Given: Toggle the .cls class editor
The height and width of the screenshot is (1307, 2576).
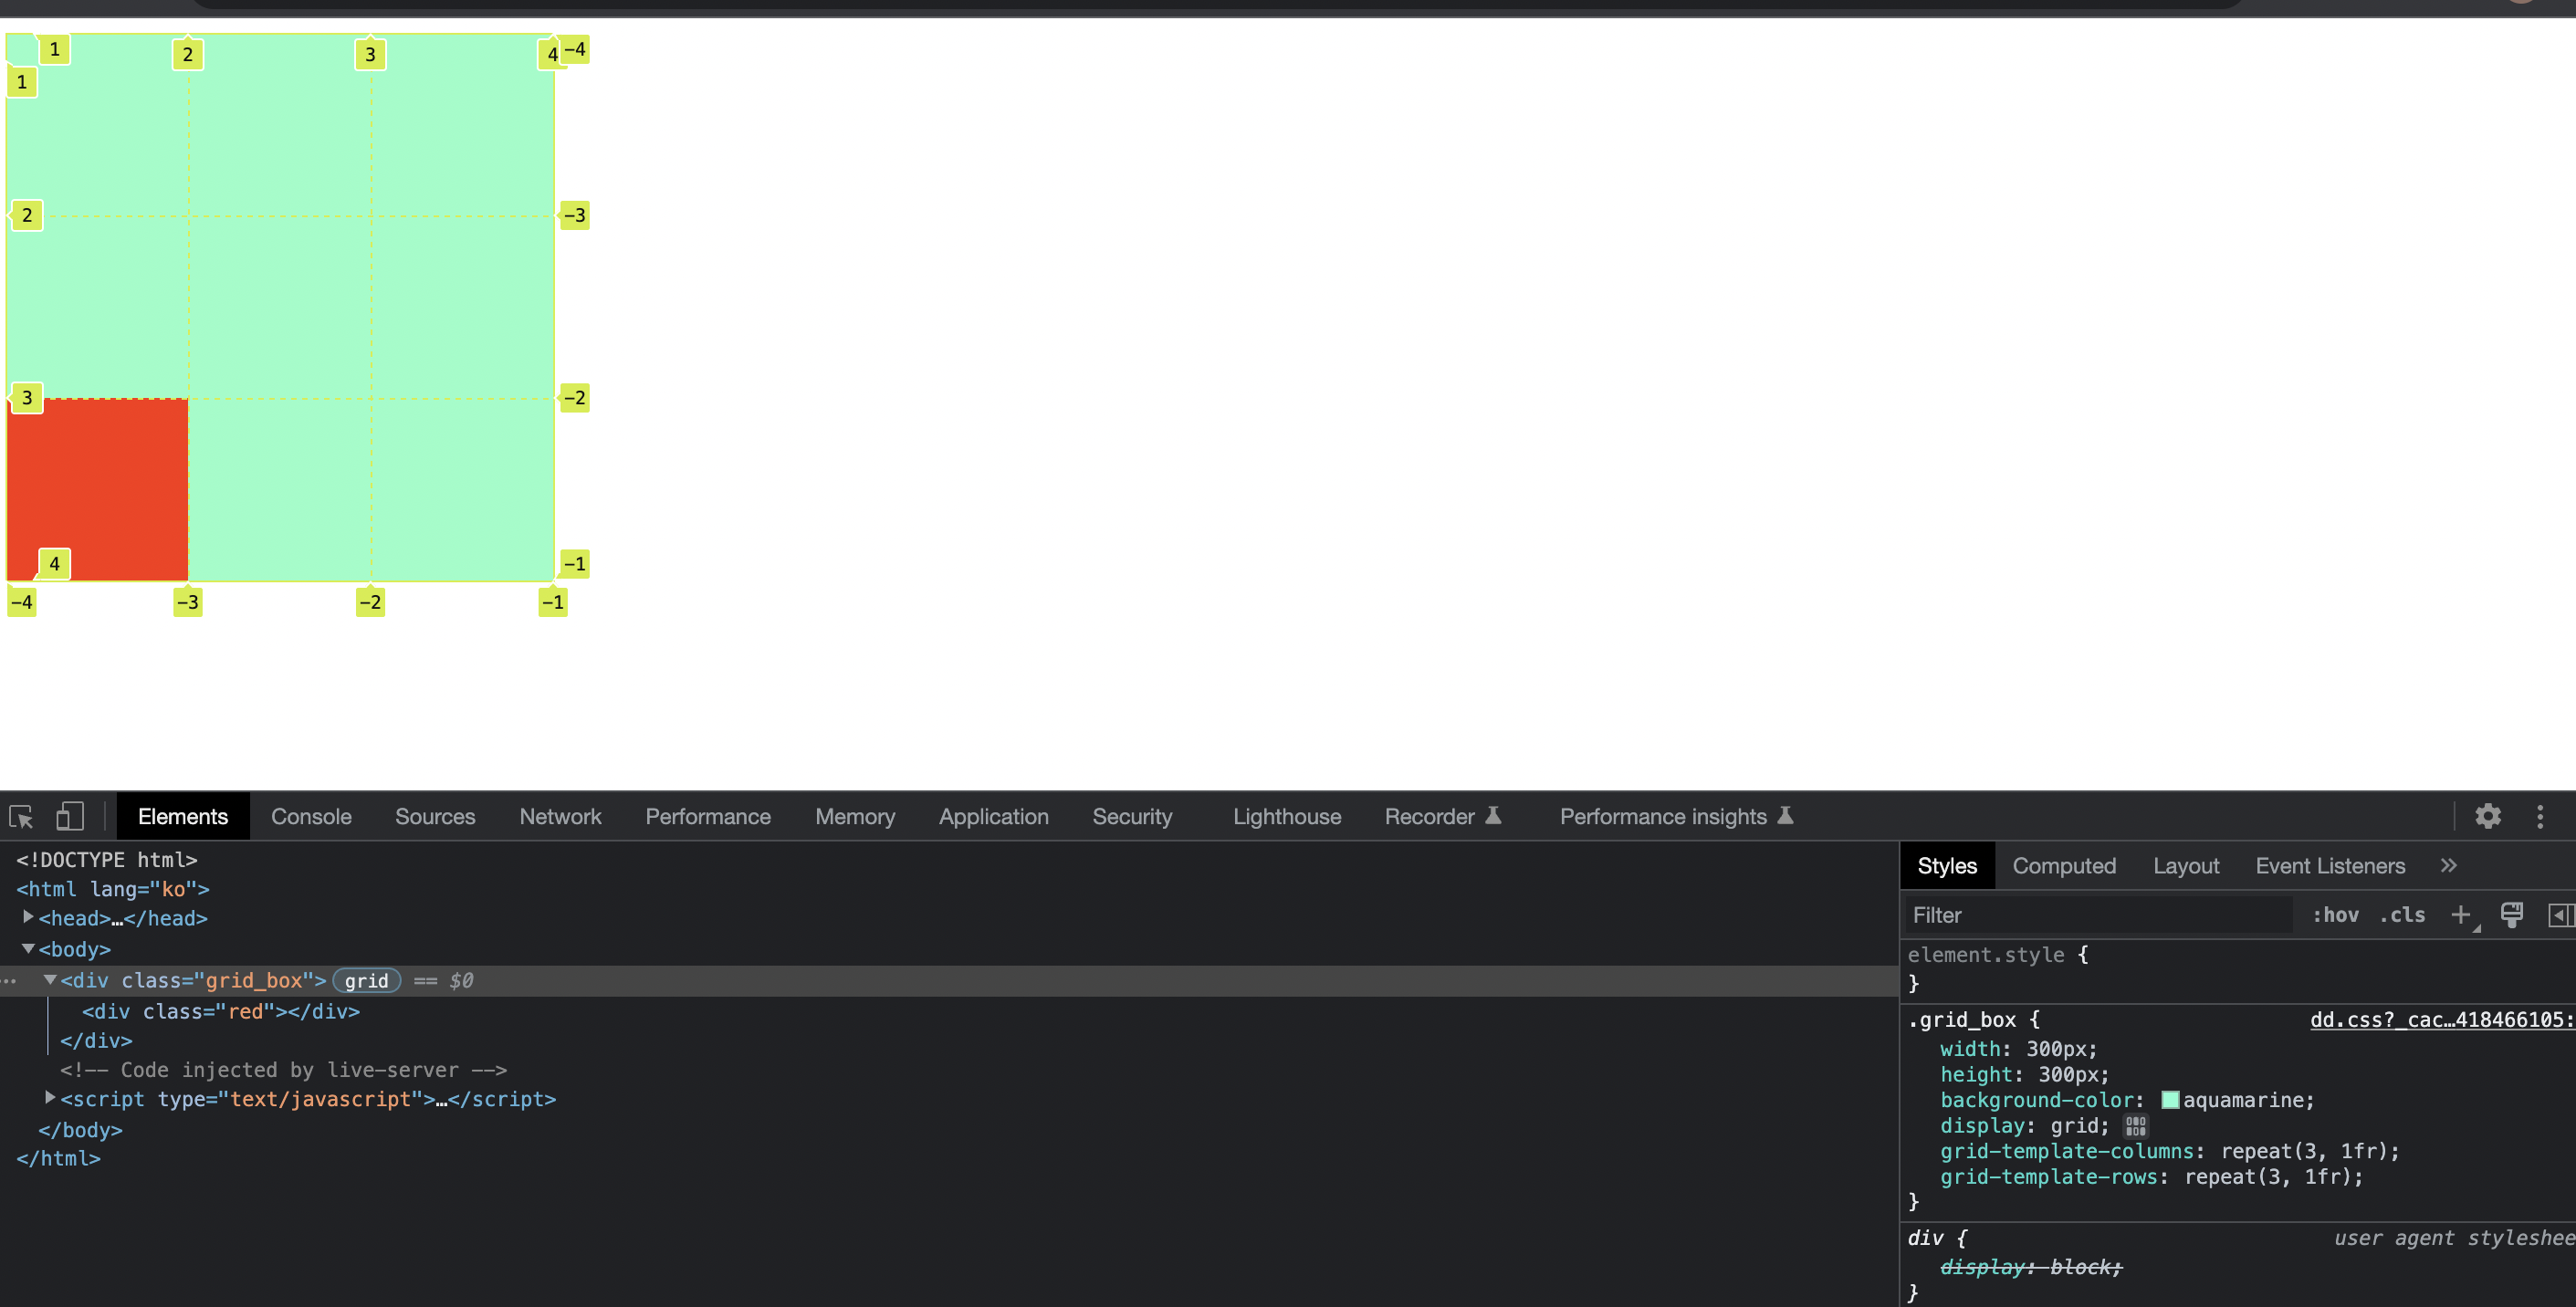Looking at the screenshot, I should [x=2402, y=915].
